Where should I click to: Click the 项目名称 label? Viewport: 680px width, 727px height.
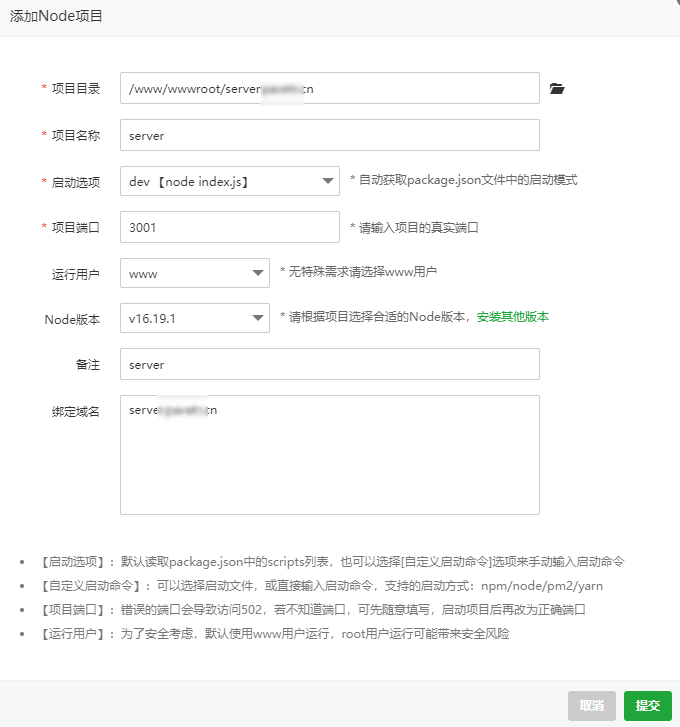pos(76,135)
